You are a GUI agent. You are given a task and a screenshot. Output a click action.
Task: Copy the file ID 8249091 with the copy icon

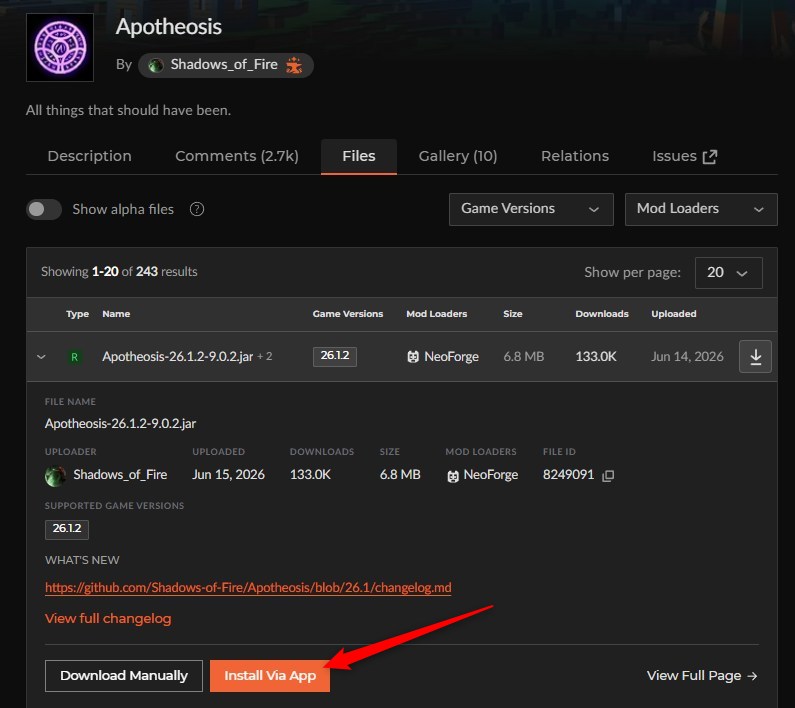coord(608,475)
